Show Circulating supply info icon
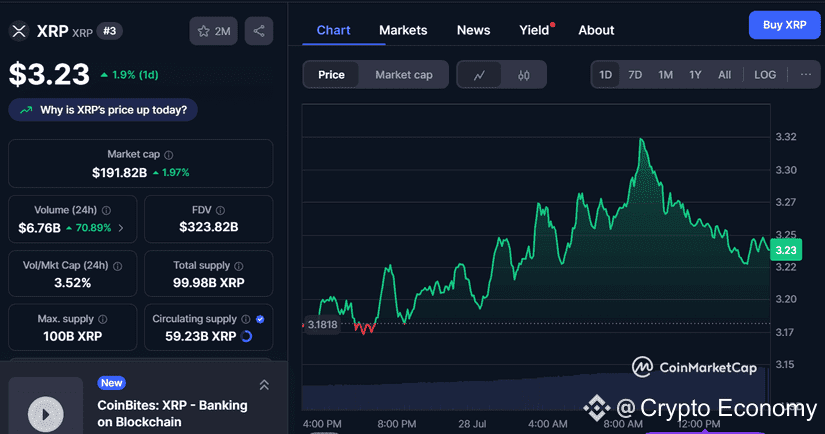Image resolution: width=825 pixels, height=434 pixels. coord(245,319)
